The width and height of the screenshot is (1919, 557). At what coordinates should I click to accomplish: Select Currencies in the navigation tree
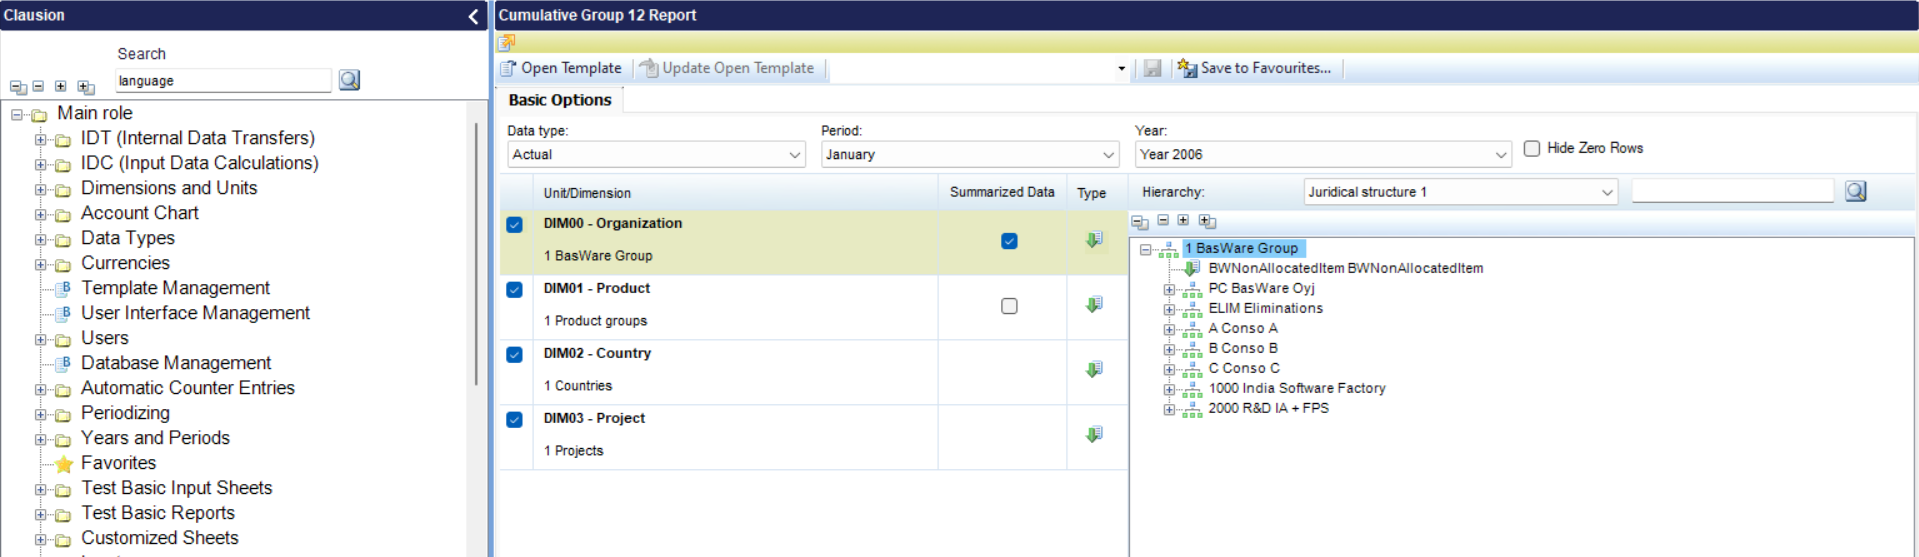(x=125, y=263)
